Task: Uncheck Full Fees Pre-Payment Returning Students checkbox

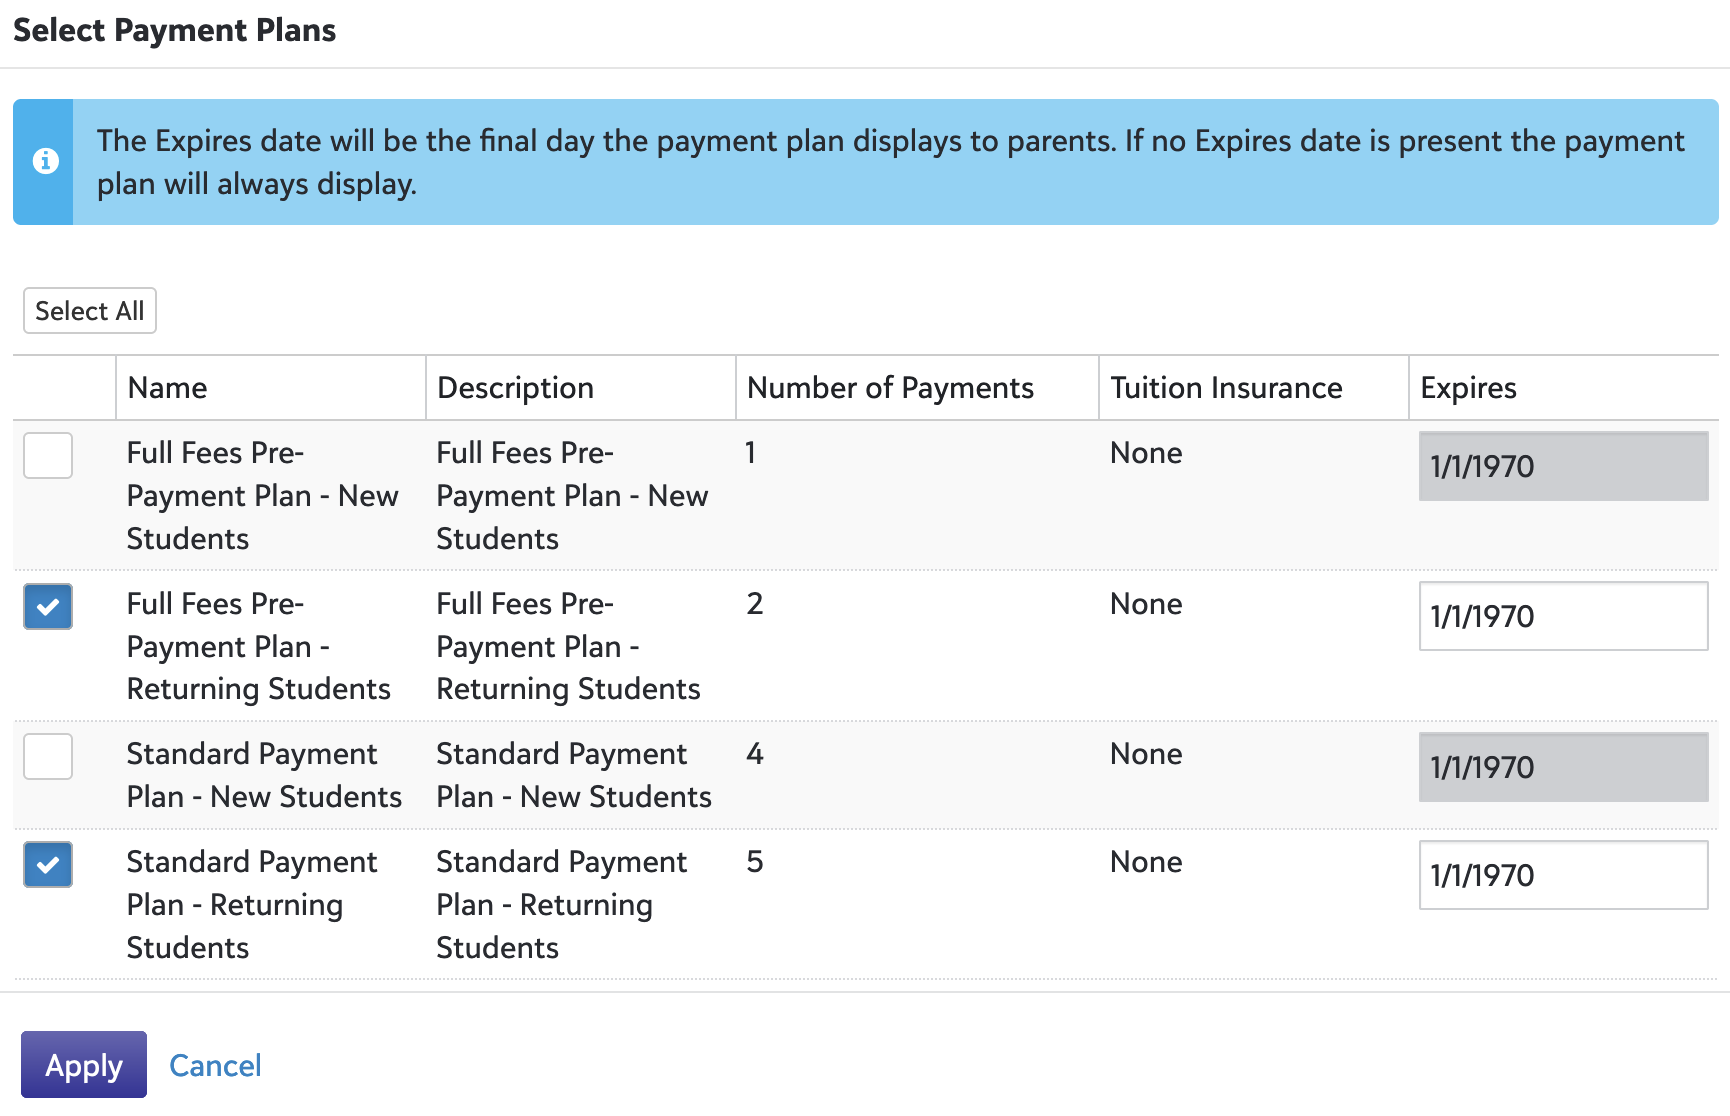Action: click(x=48, y=606)
